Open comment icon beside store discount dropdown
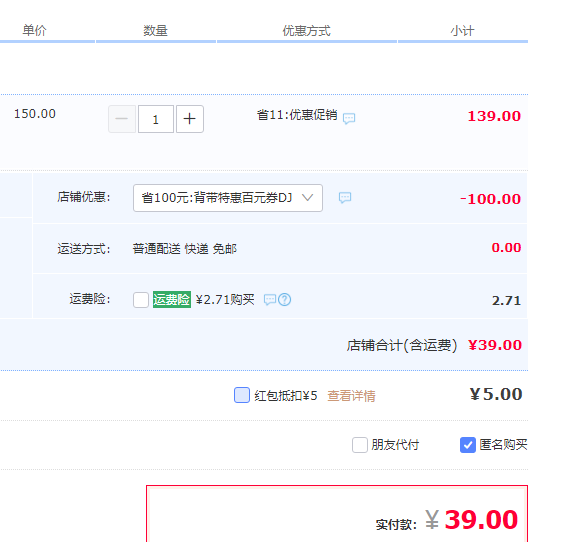The image size is (562, 542). pyautogui.click(x=345, y=198)
